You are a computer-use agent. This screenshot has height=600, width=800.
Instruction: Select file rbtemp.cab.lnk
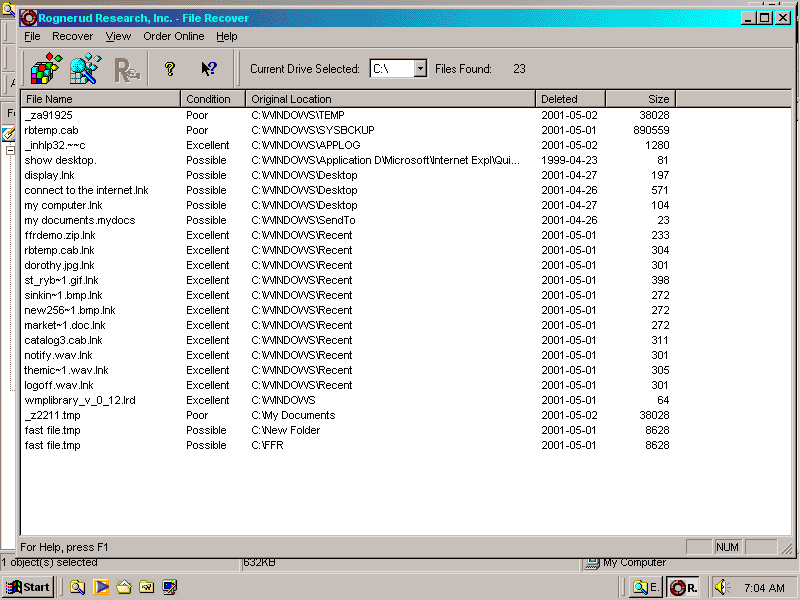tap(59, 250)
